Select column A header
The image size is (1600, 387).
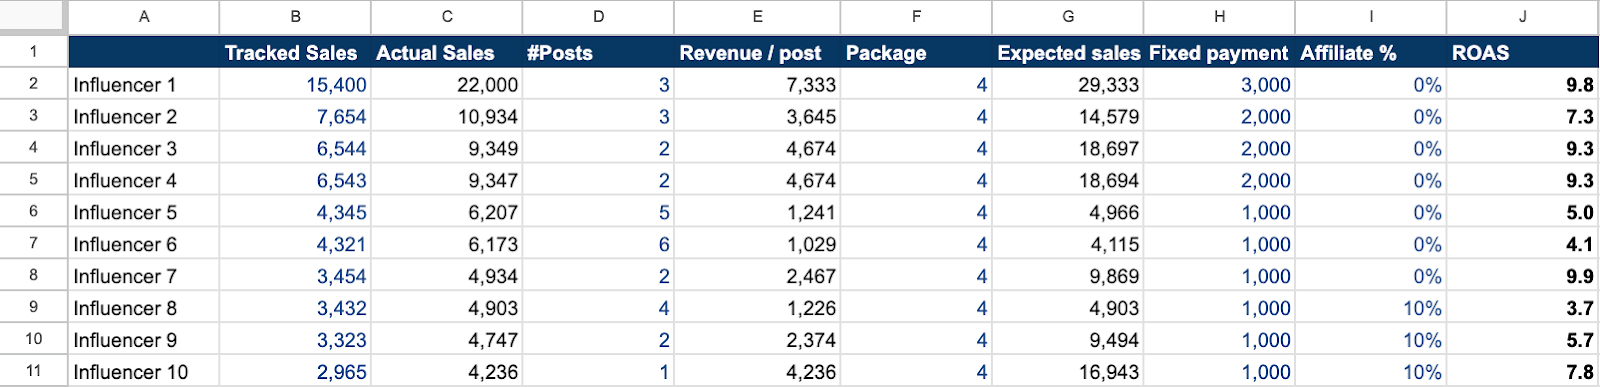[x=144, y=16]
